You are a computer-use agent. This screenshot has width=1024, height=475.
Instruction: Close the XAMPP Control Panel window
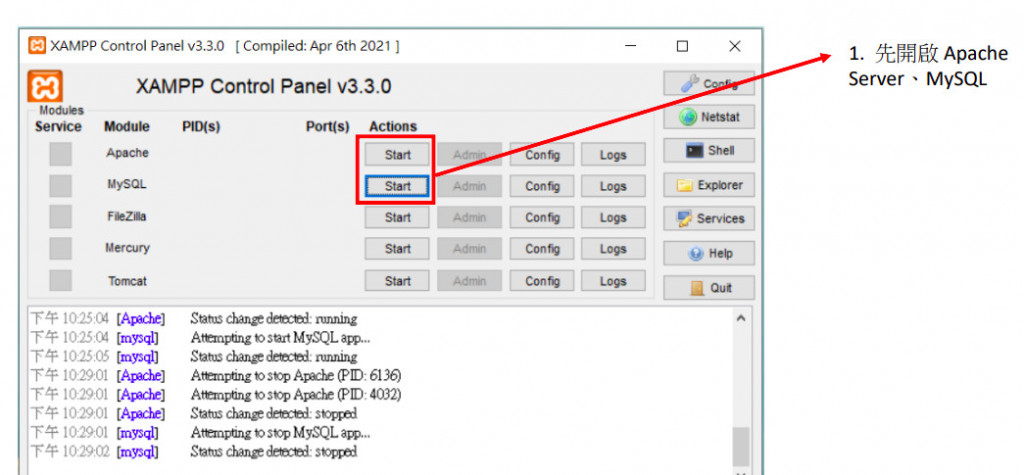click(735, 46)
